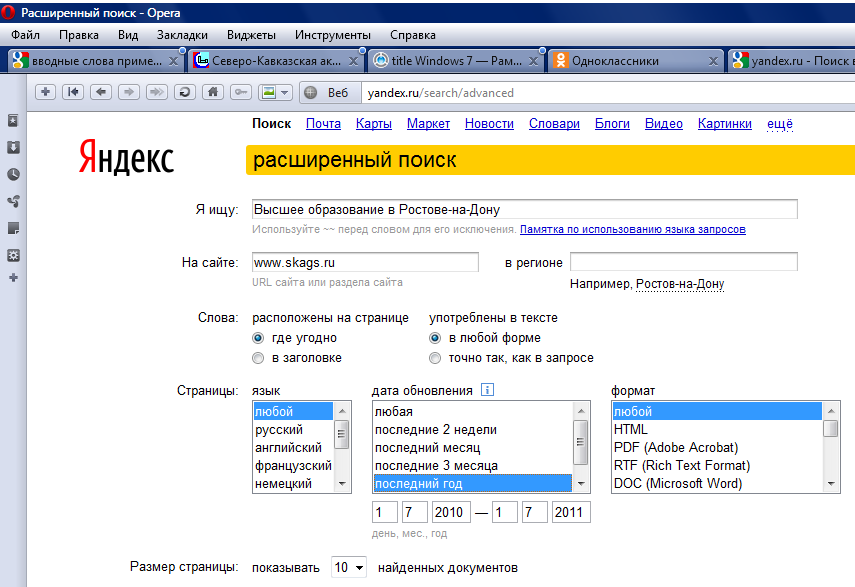Open the Маркет link
Viewport: 855px width, 587px height.
pyautogui.click(x=428, y=124)
